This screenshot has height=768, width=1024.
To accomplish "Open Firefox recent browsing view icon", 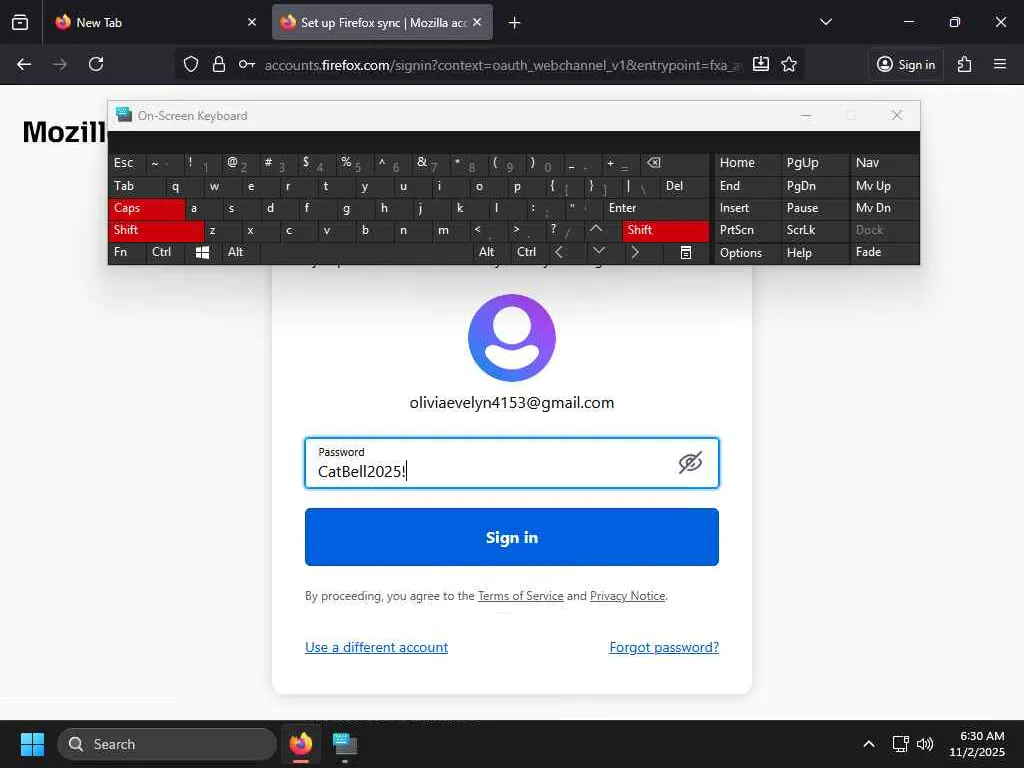I will 20,22.
